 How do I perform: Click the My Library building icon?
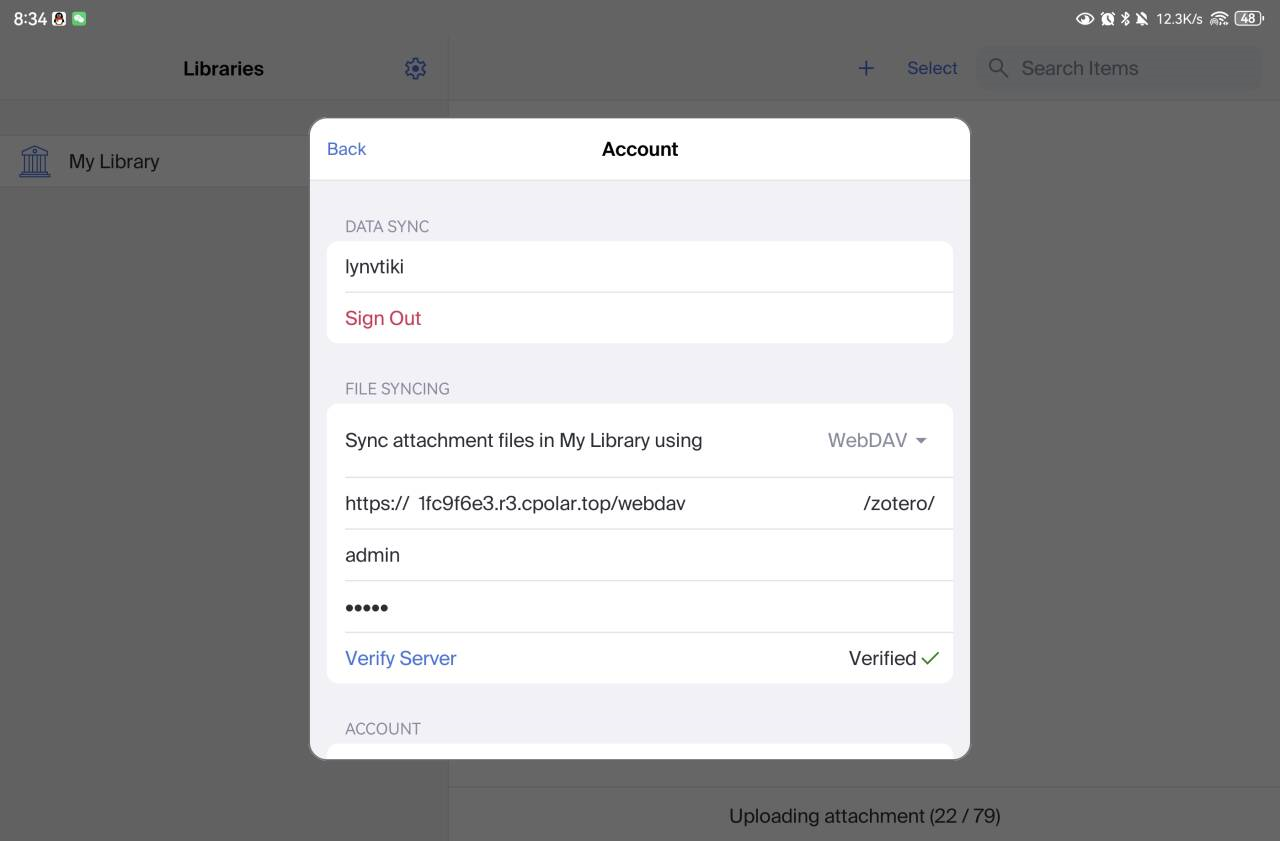pyautogui.click(x=35, y=161)
